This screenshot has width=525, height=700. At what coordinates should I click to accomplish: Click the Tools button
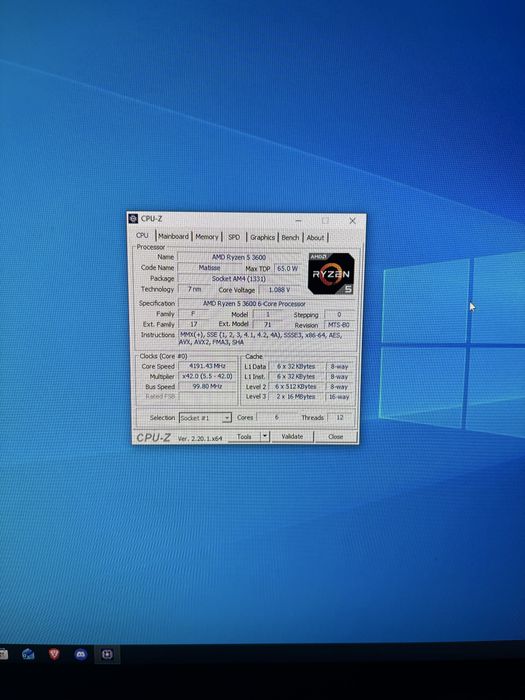pyautogui.click(x=244, y=437)
